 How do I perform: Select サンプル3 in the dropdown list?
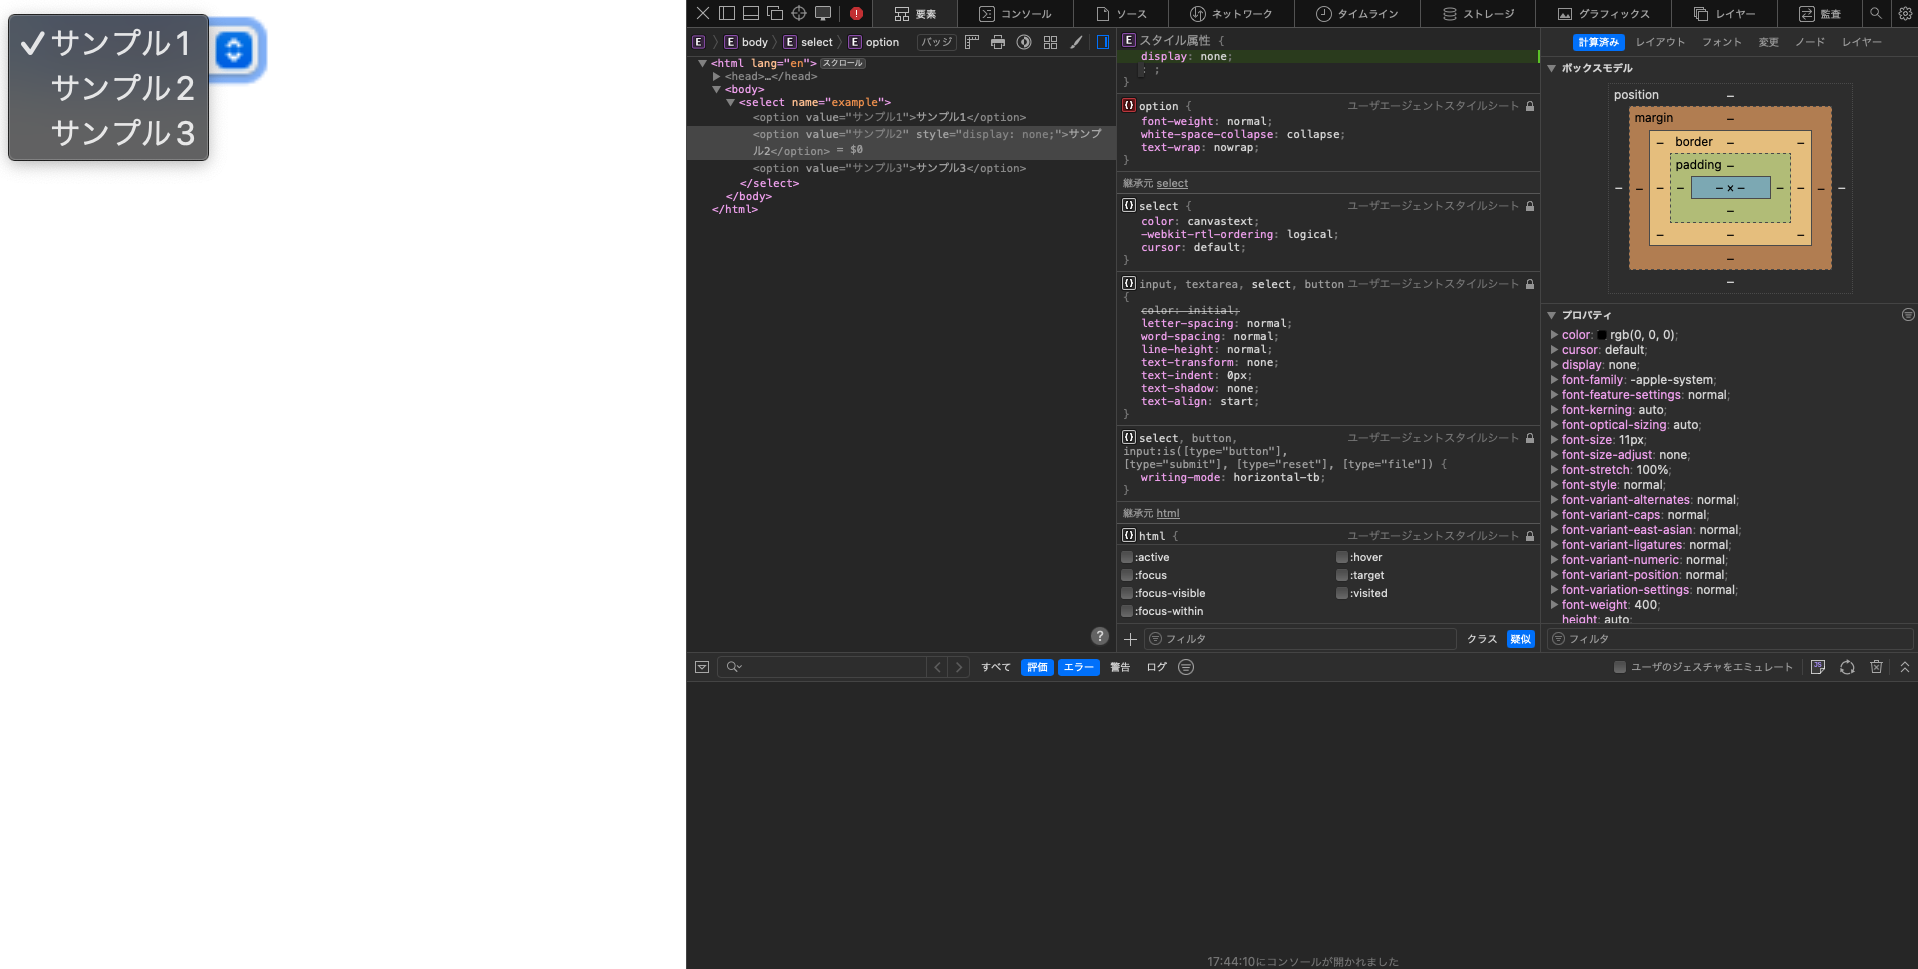[x=122, y=133]
